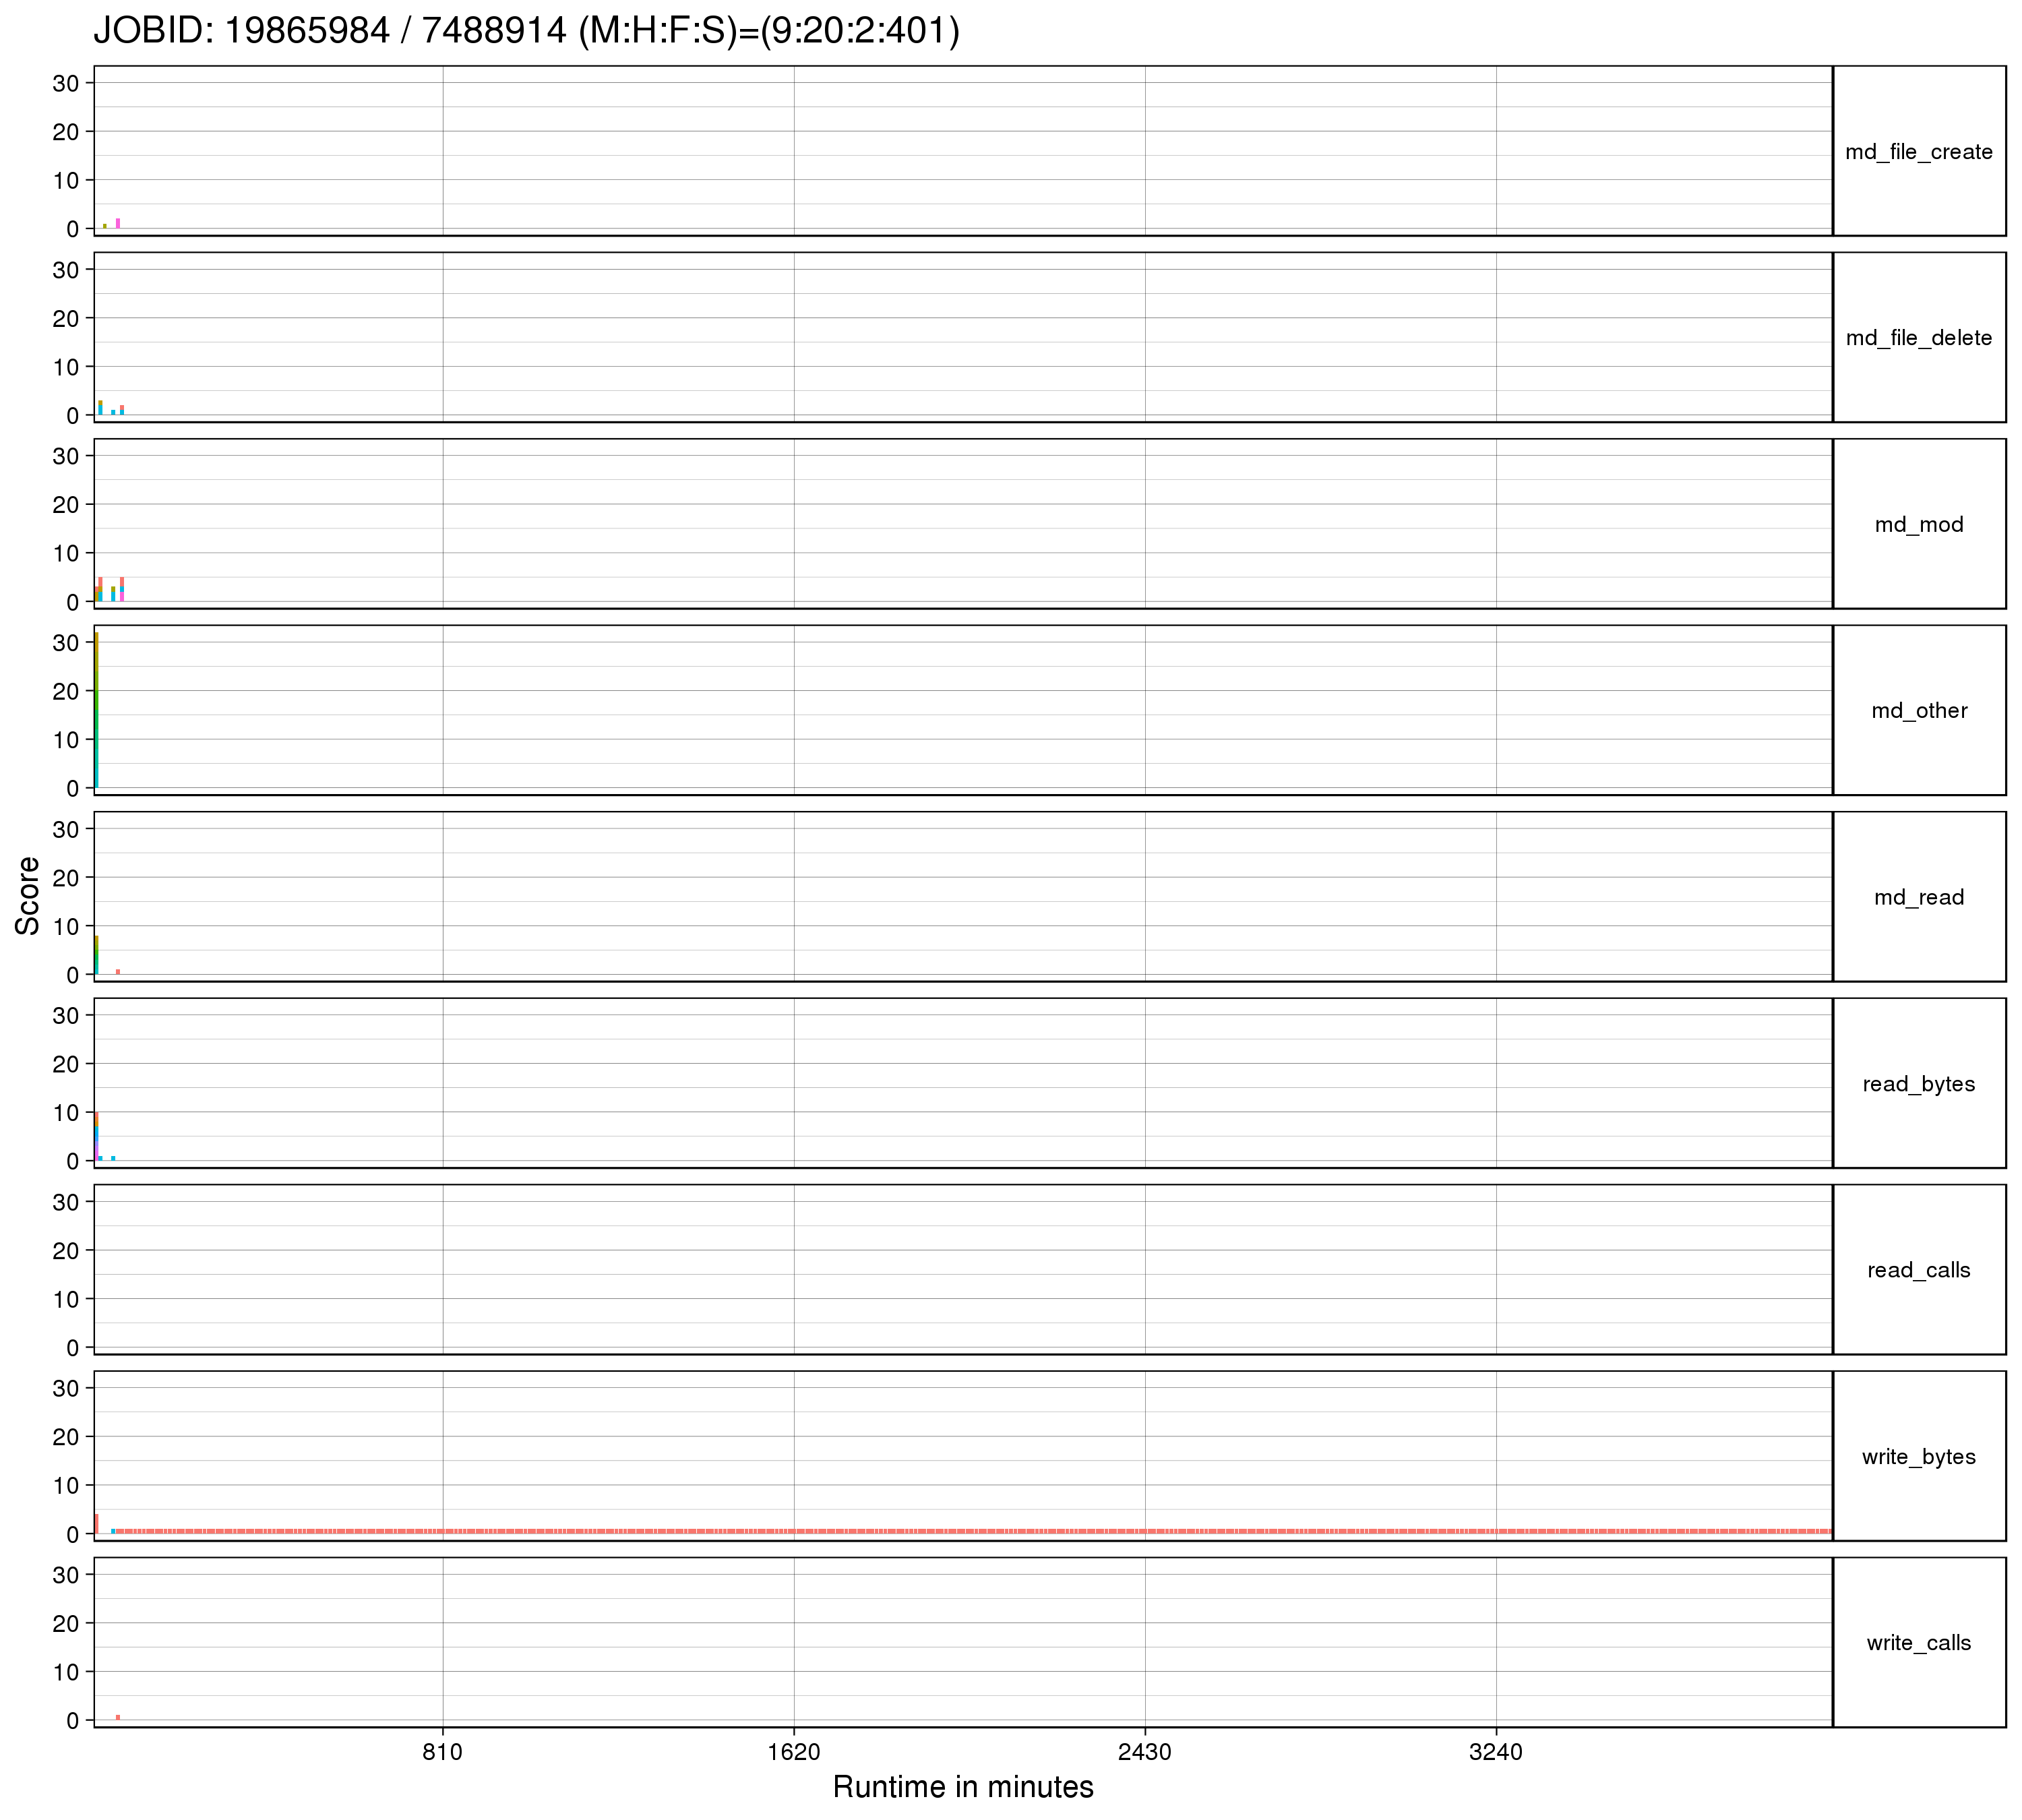Click the read_bytes facet label
Screen dimensions: 2022x1820
pos(1918,1084)
